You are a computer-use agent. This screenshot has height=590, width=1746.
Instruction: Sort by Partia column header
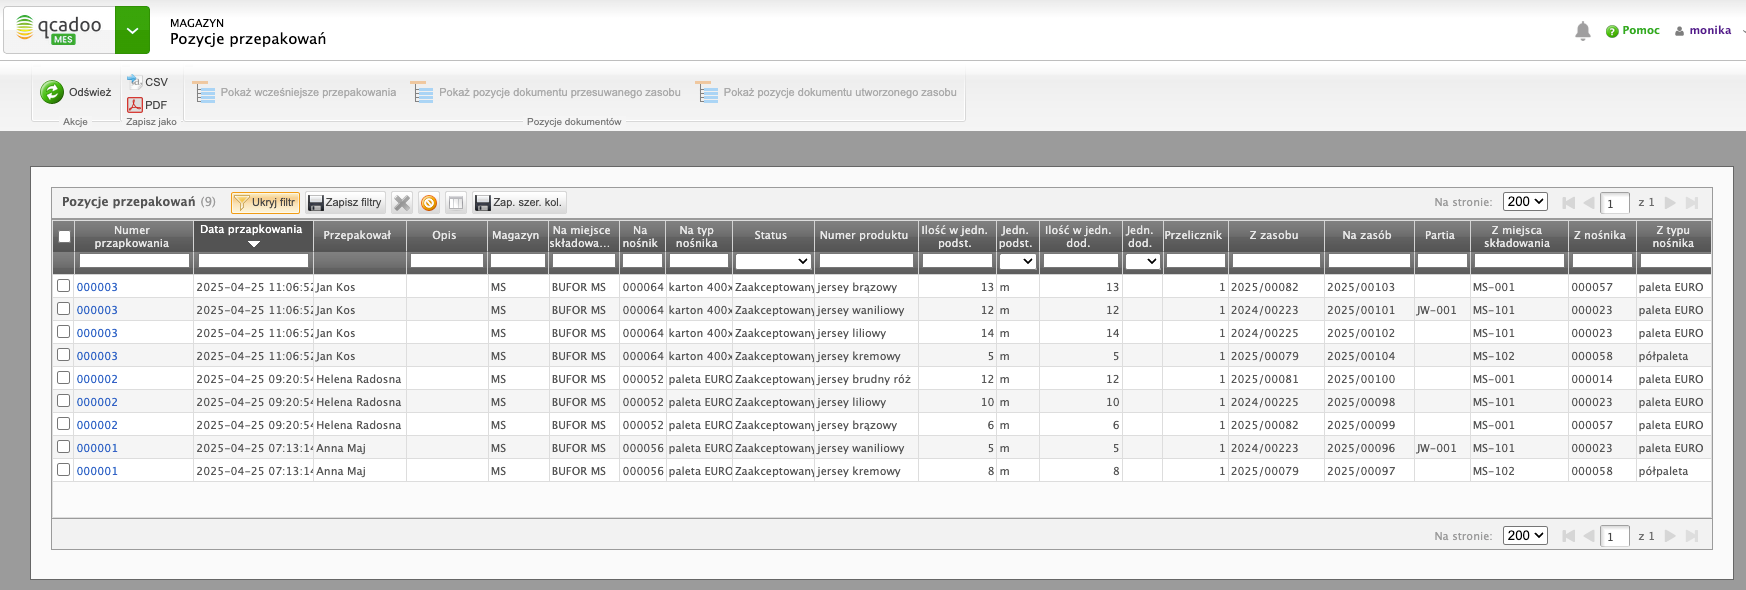[1440, 236]
